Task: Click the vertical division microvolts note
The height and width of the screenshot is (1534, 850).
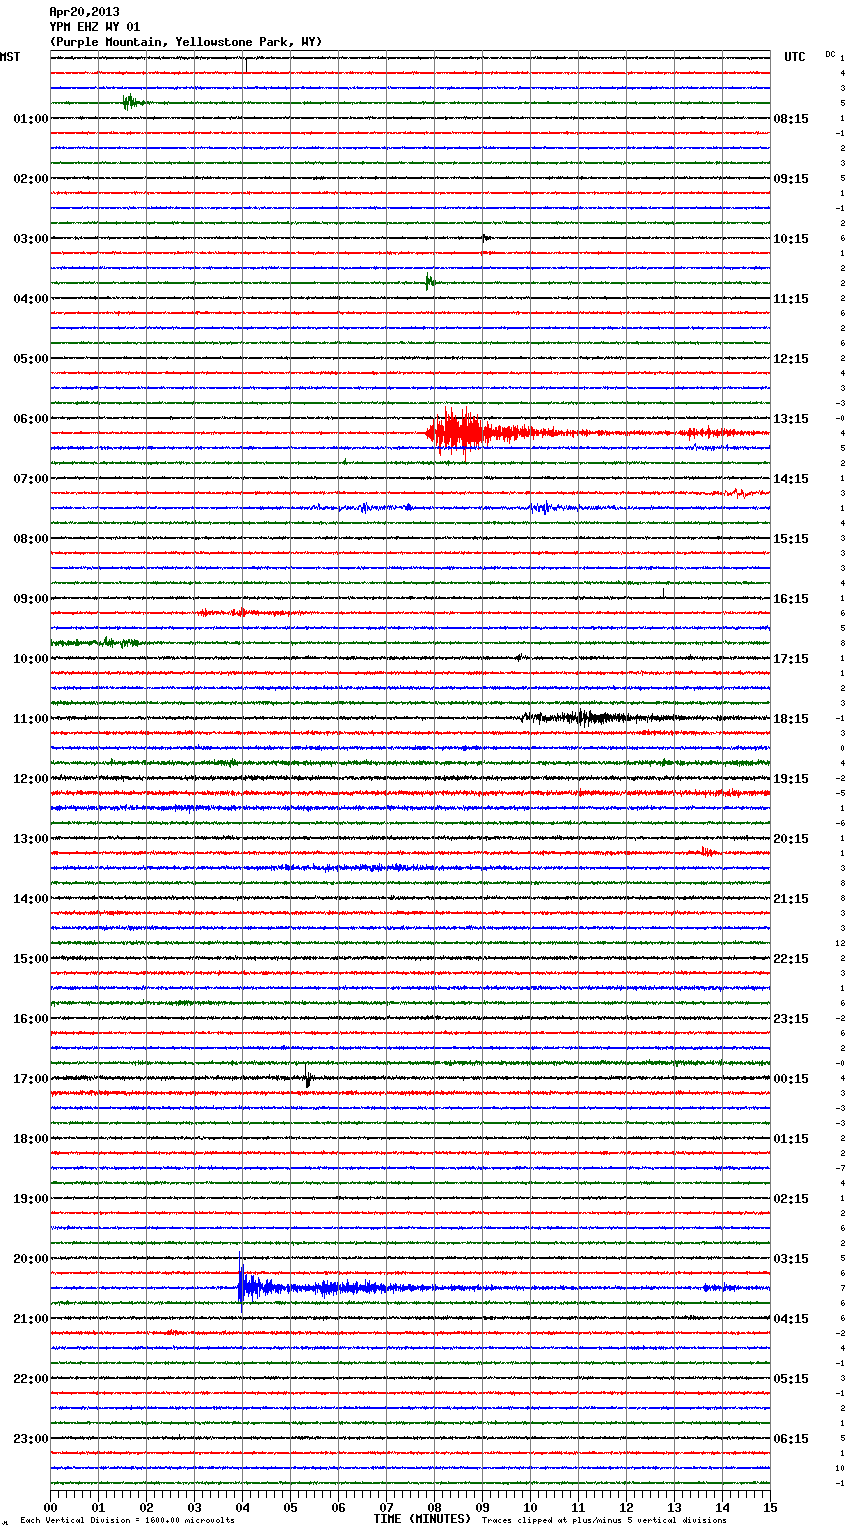Action: pyautogui.click(x=127, y=1520)
